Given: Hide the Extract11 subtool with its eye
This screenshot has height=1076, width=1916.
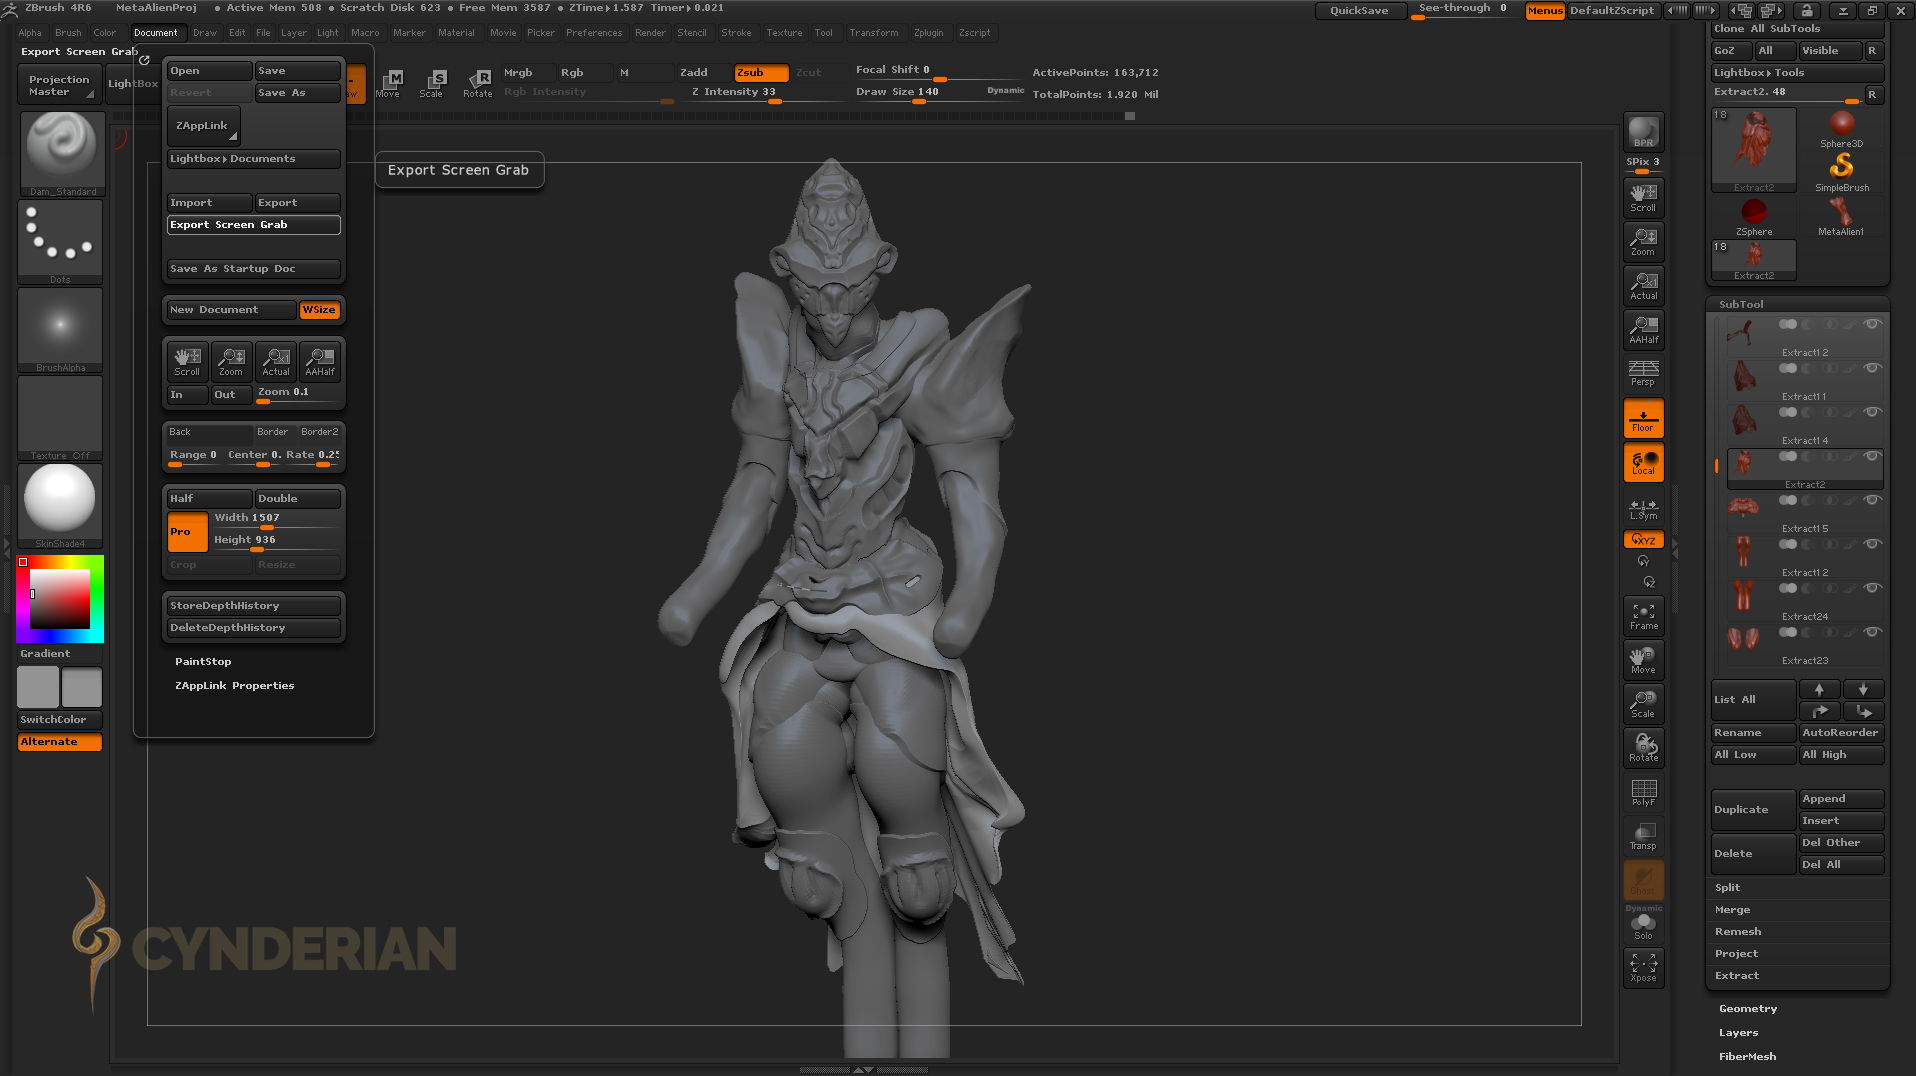Looking at the screenshot, I should [x=1872, y=368].
